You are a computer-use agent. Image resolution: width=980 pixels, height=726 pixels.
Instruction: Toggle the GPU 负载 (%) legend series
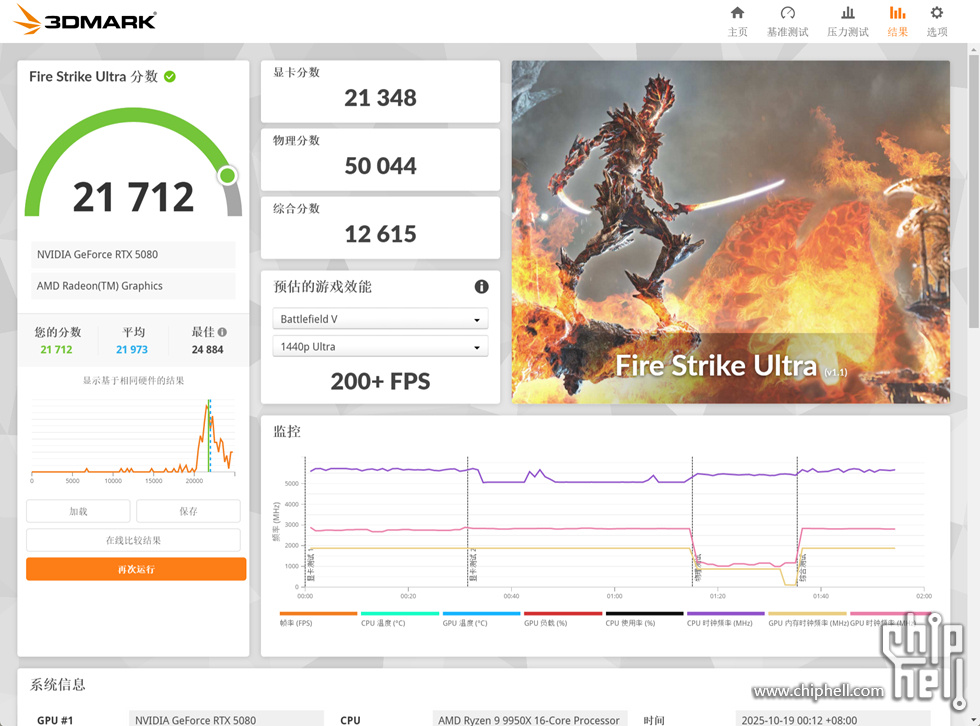(562, 614)
